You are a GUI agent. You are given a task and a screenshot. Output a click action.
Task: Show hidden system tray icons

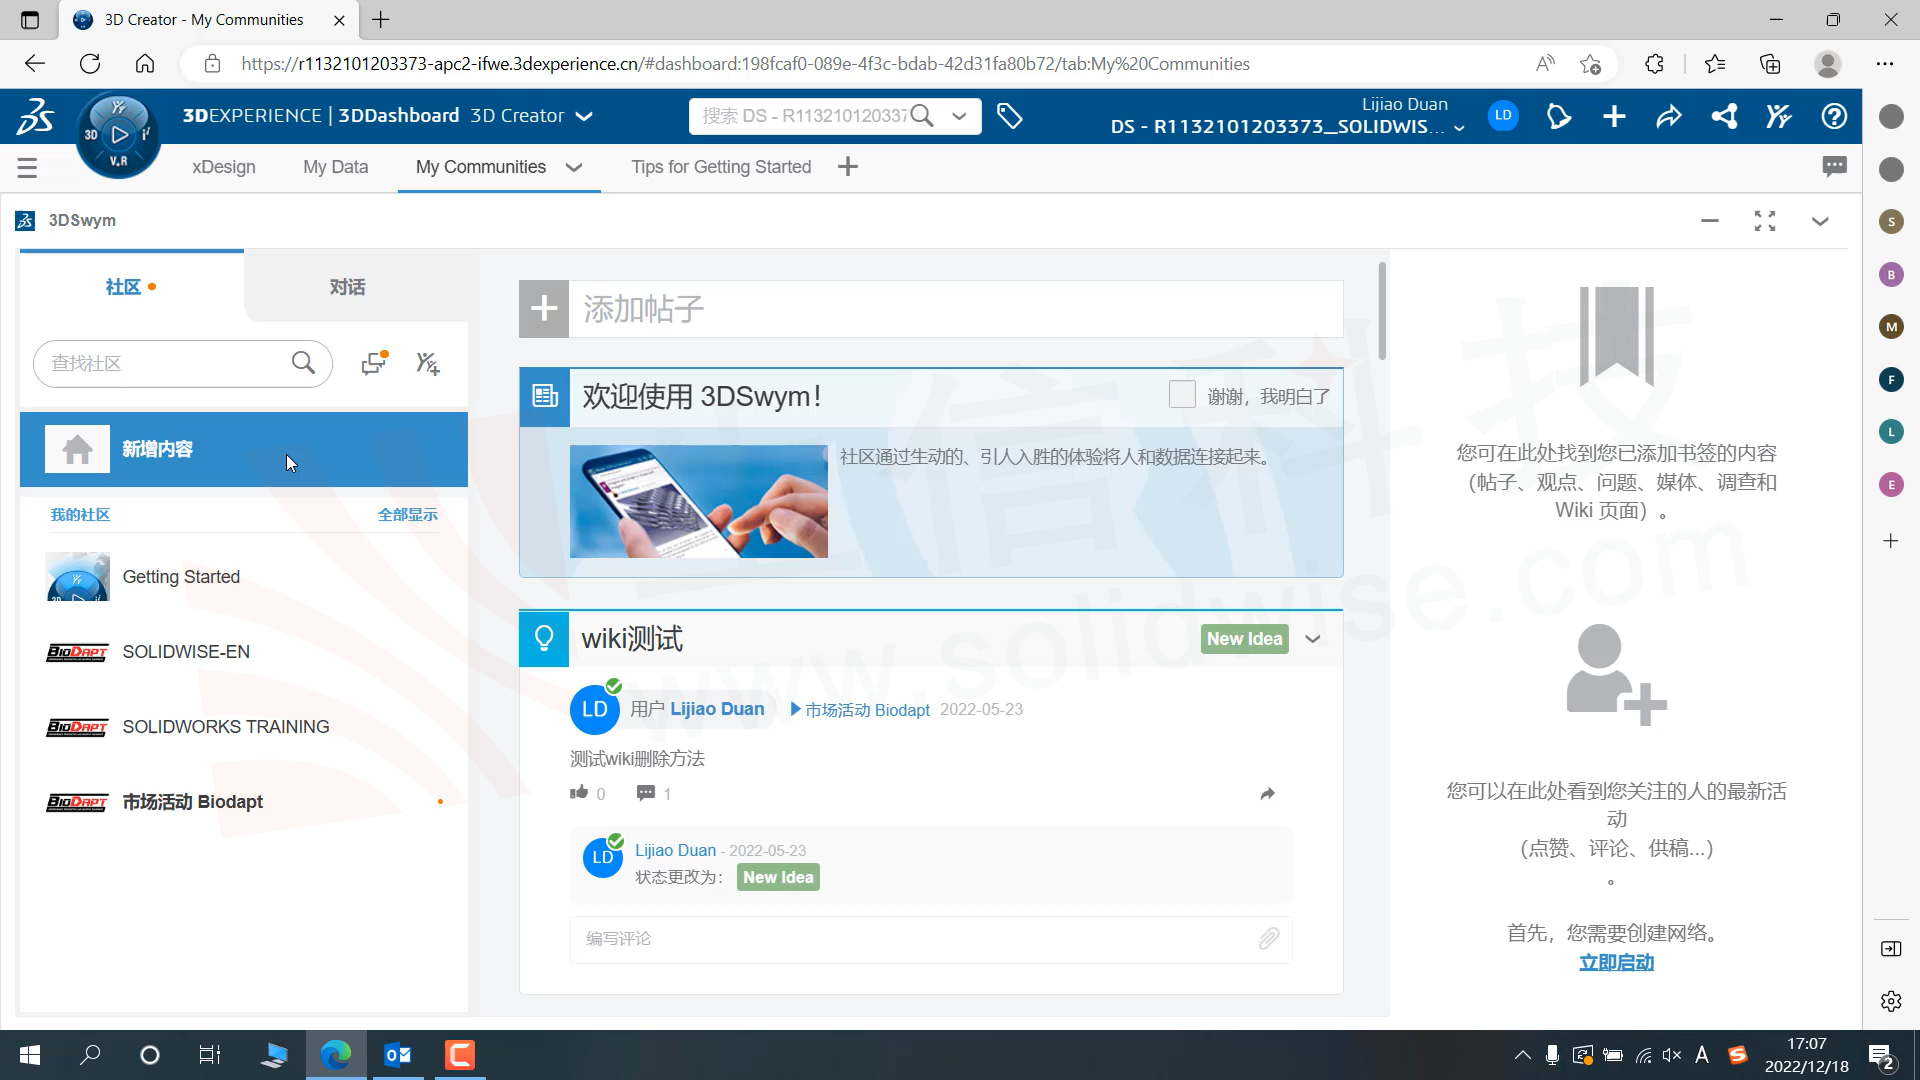coord(1522,1055)
